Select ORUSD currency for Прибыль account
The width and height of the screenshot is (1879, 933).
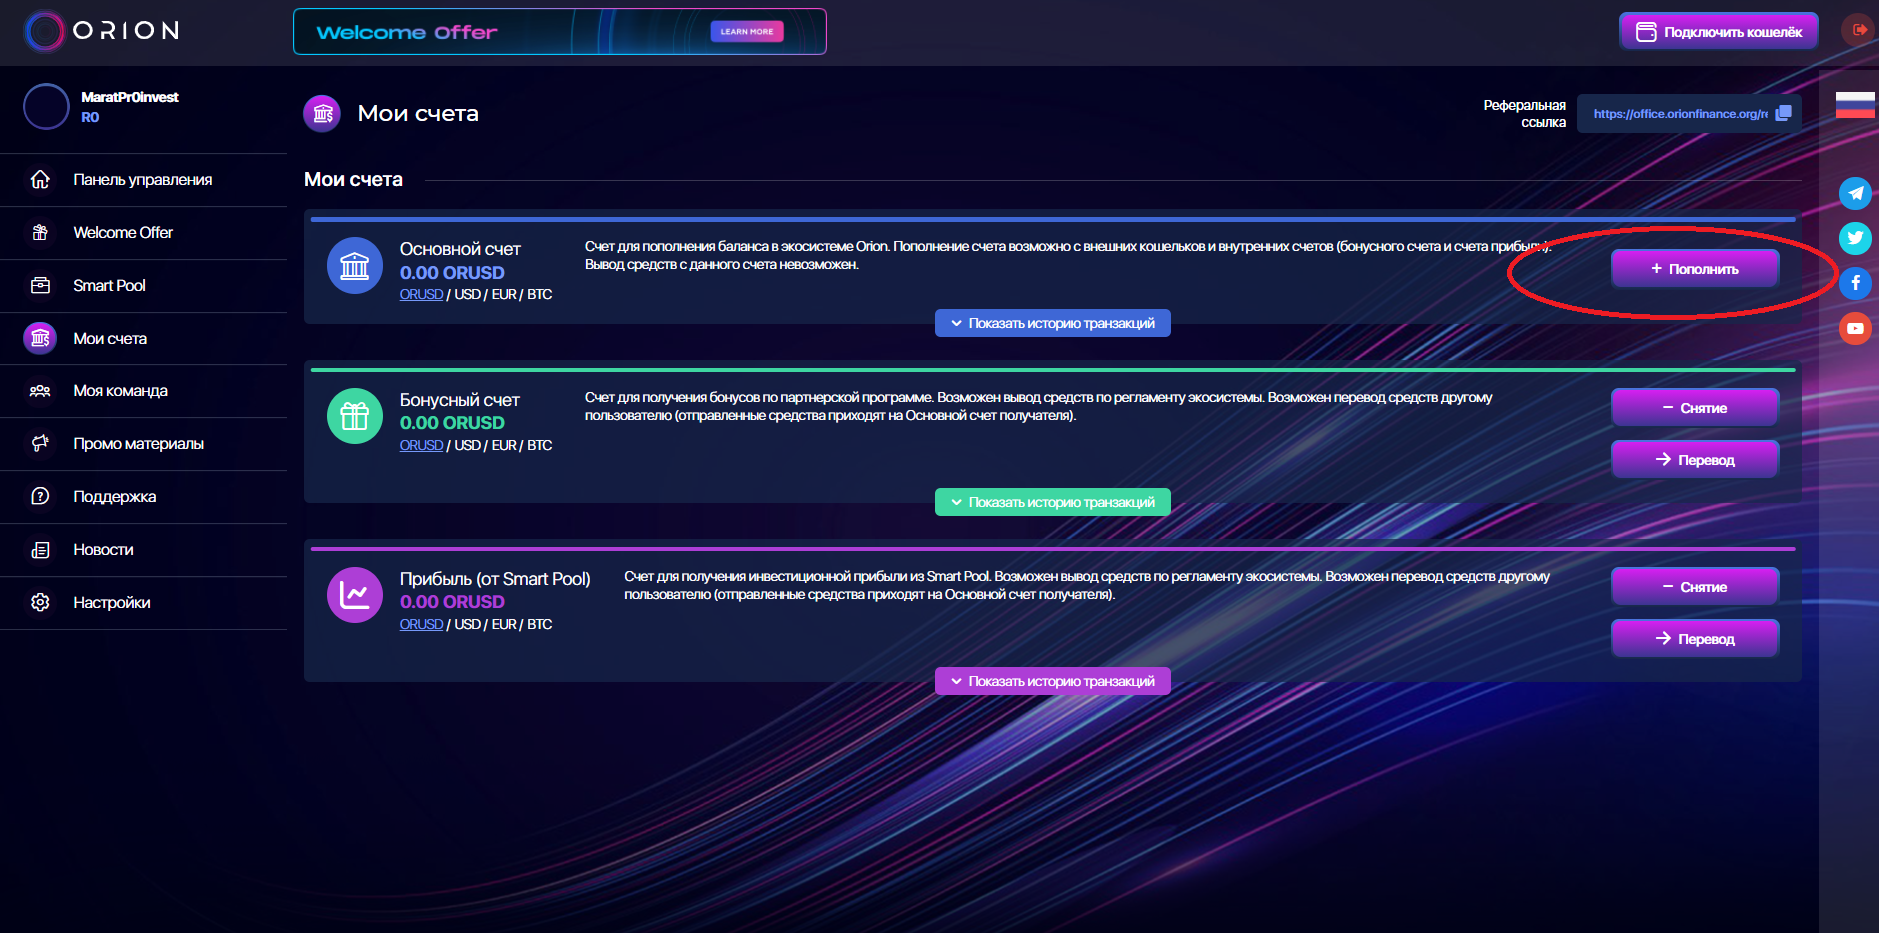421,625
